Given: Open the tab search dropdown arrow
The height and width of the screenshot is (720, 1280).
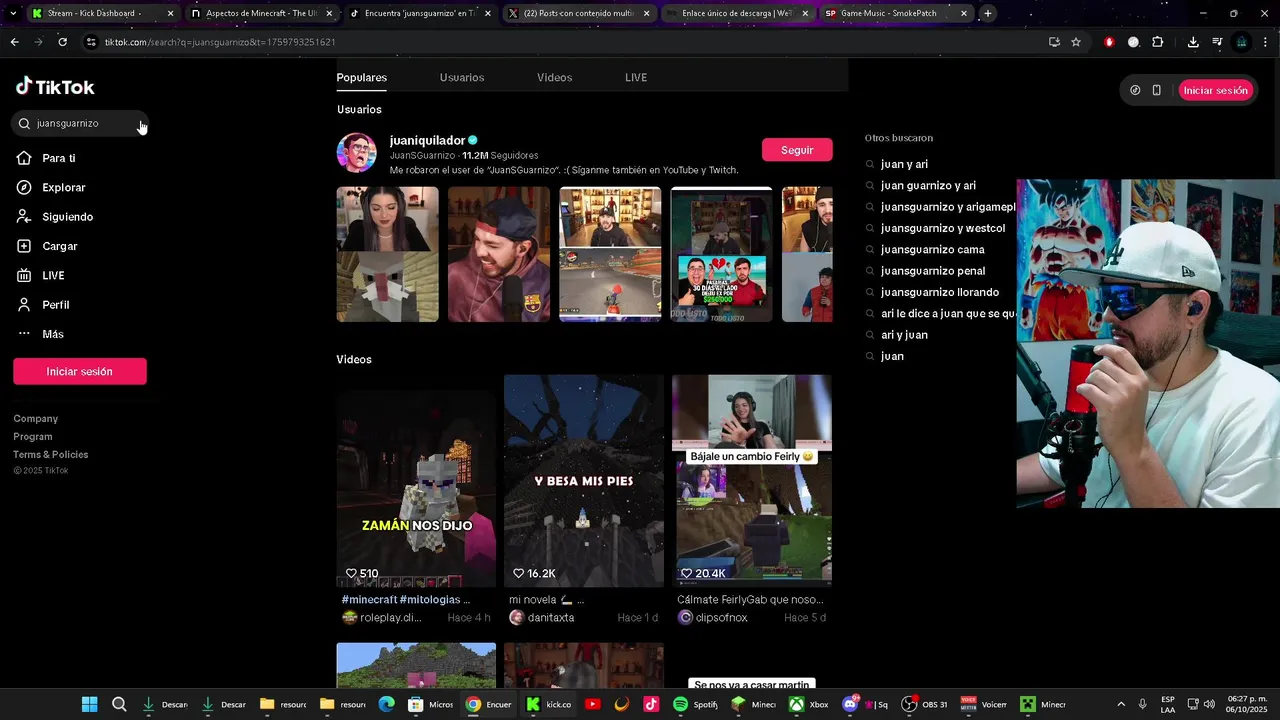Looking at the screenshot, I should tap(12, 13).
